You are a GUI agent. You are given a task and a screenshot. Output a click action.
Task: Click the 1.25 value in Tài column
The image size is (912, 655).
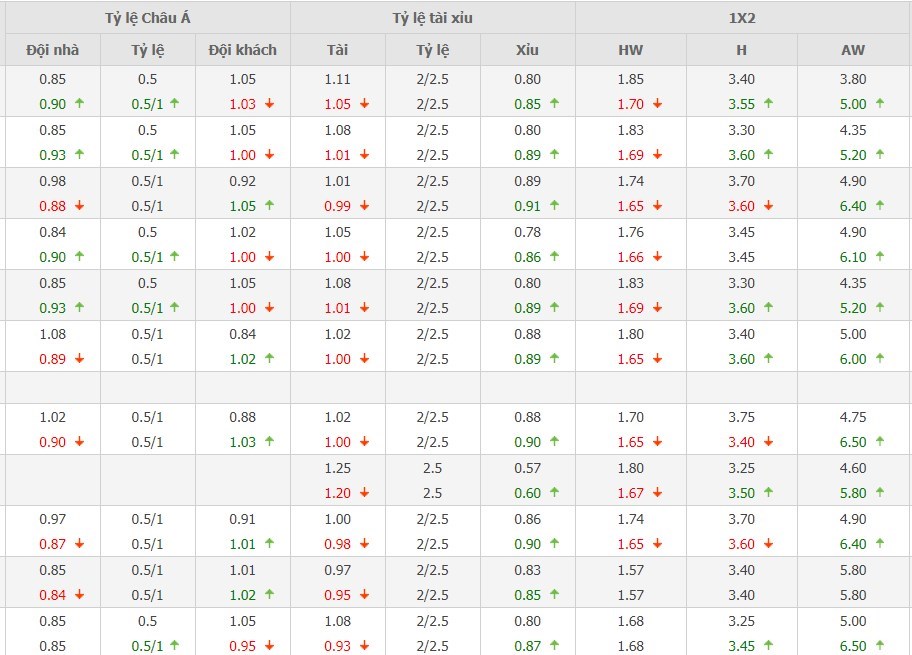click(x=338, y=468)
